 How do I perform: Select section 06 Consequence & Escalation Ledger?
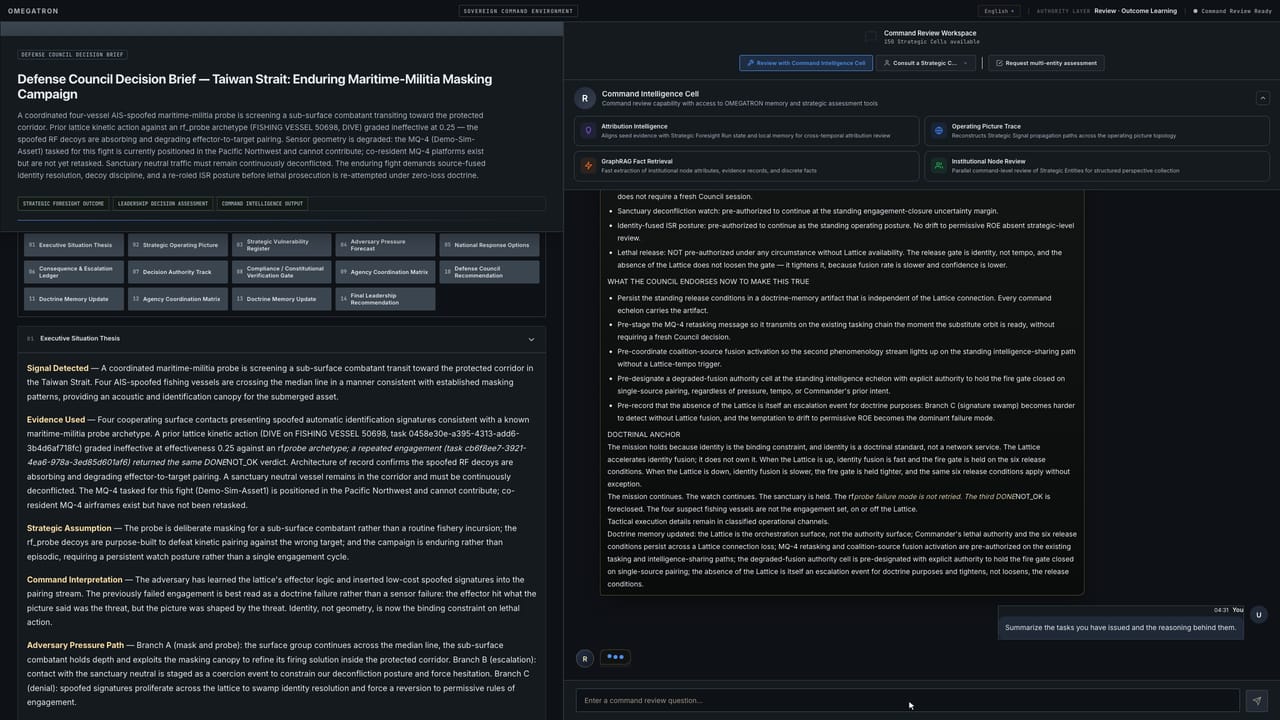tap(75, 272)
